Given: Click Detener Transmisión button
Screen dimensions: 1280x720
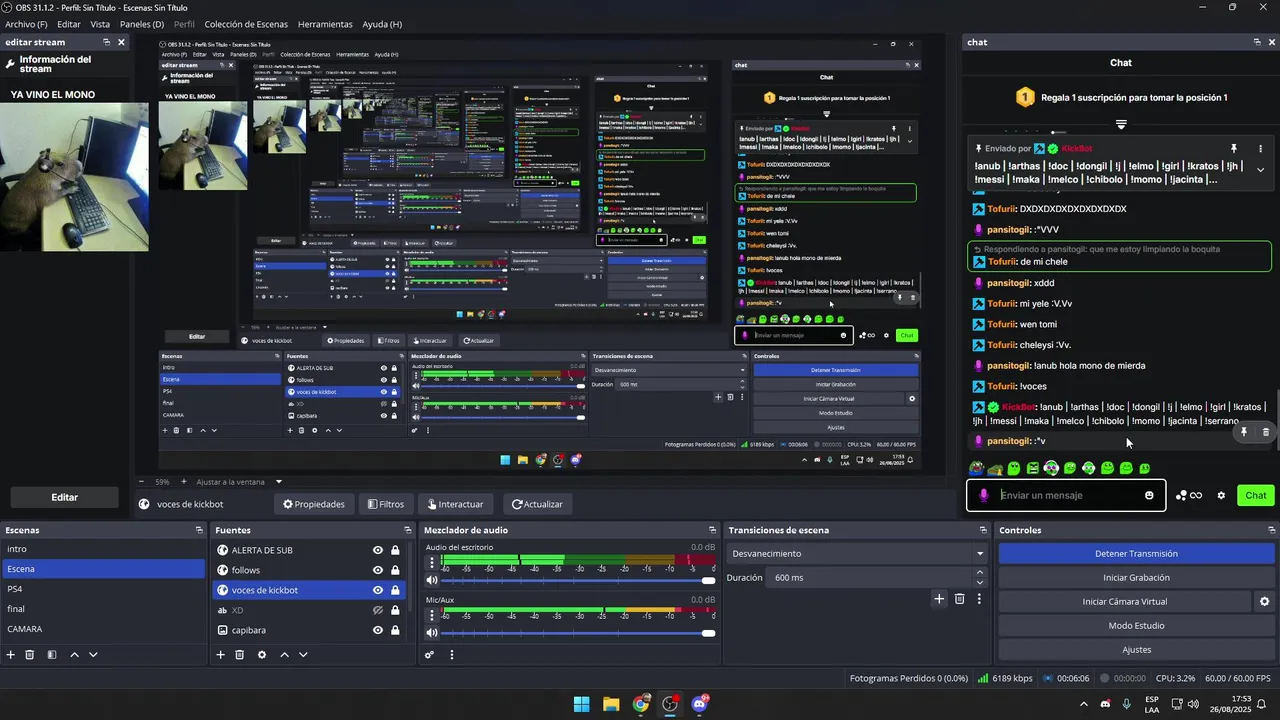Looking at the screenshot, I should (1136, 553).
